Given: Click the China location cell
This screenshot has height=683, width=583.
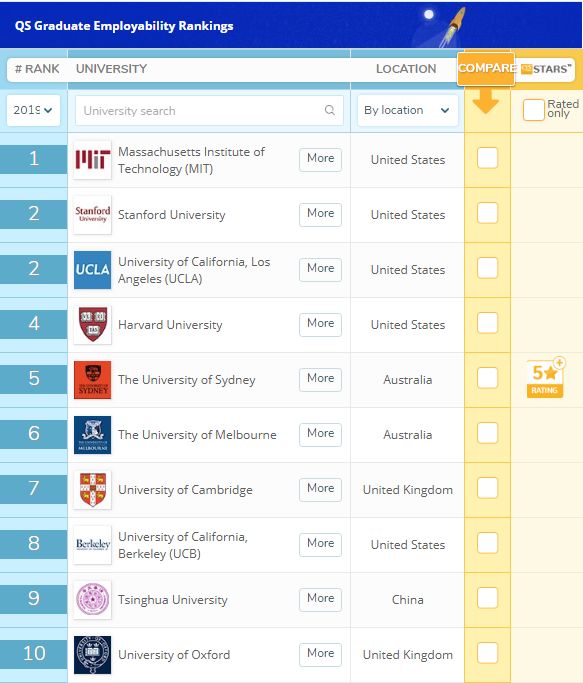Looking at the screenshot, I should [x=408, y=600].
